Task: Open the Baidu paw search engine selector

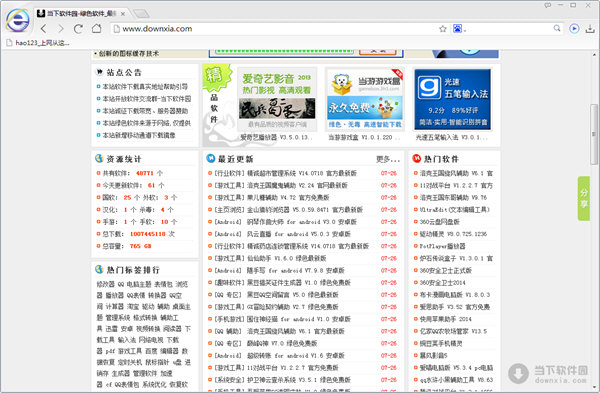Action: (459, 29)
